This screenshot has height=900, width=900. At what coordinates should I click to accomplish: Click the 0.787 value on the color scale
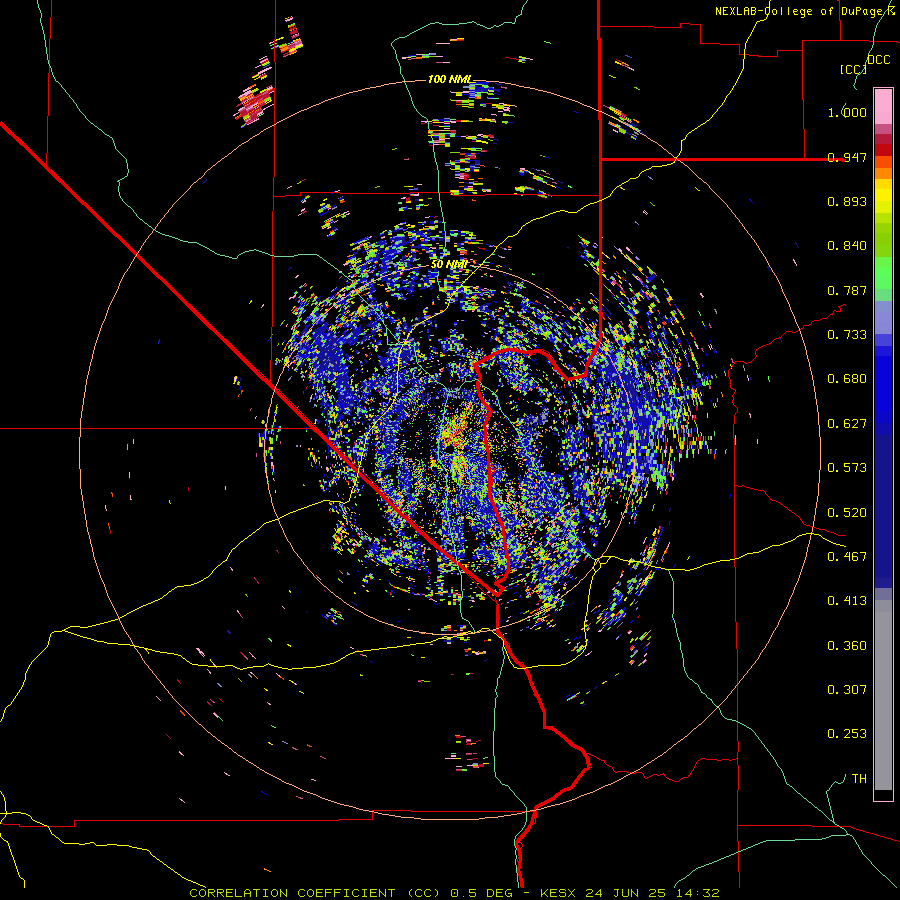(x=847, y=290)
